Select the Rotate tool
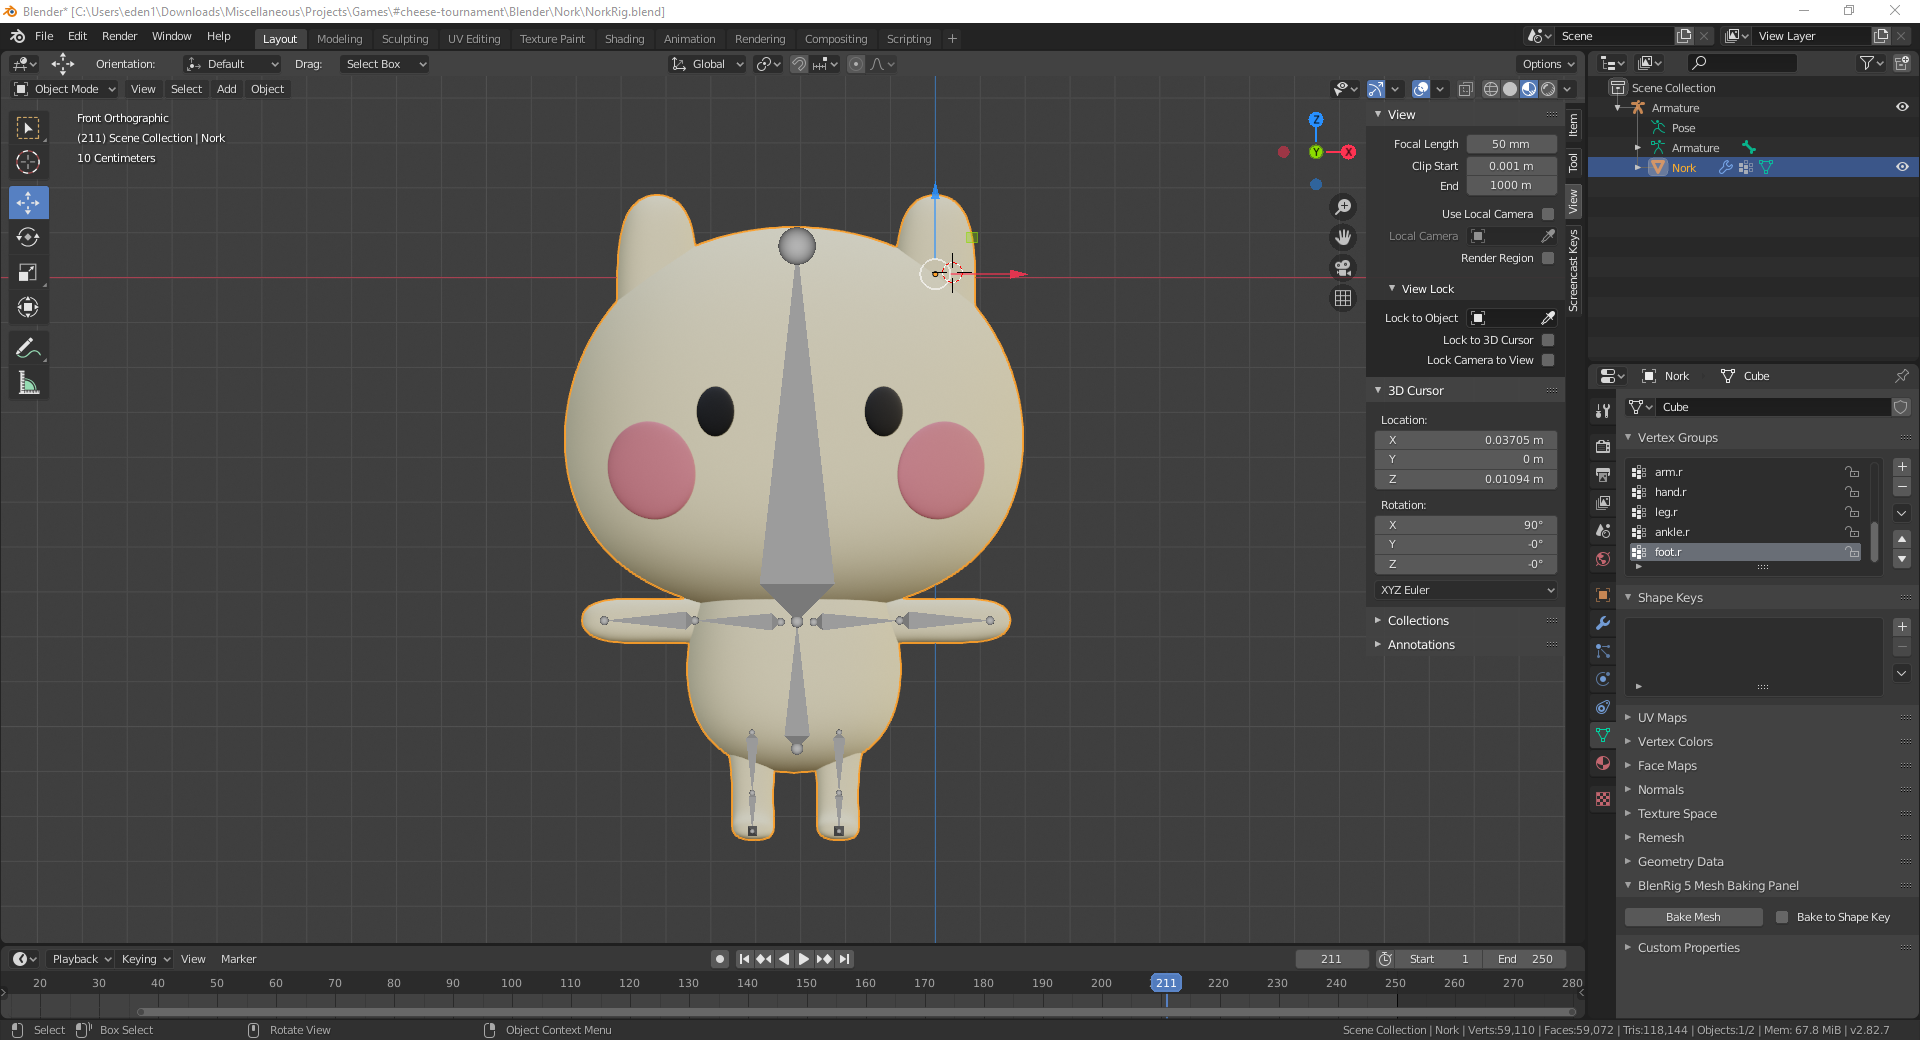Image resolution: width=1920 pixels, height=1040 pixels. [28, 237]
